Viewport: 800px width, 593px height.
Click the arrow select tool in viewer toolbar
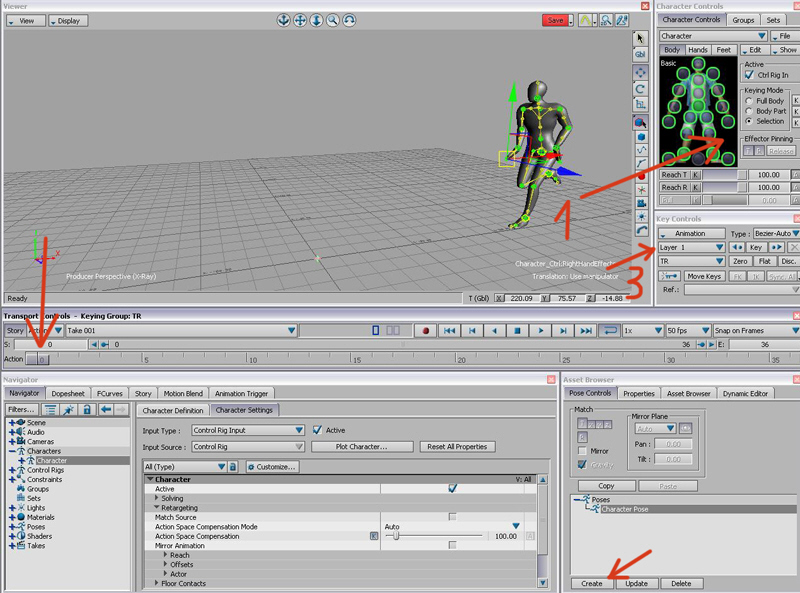pos(641,38)
